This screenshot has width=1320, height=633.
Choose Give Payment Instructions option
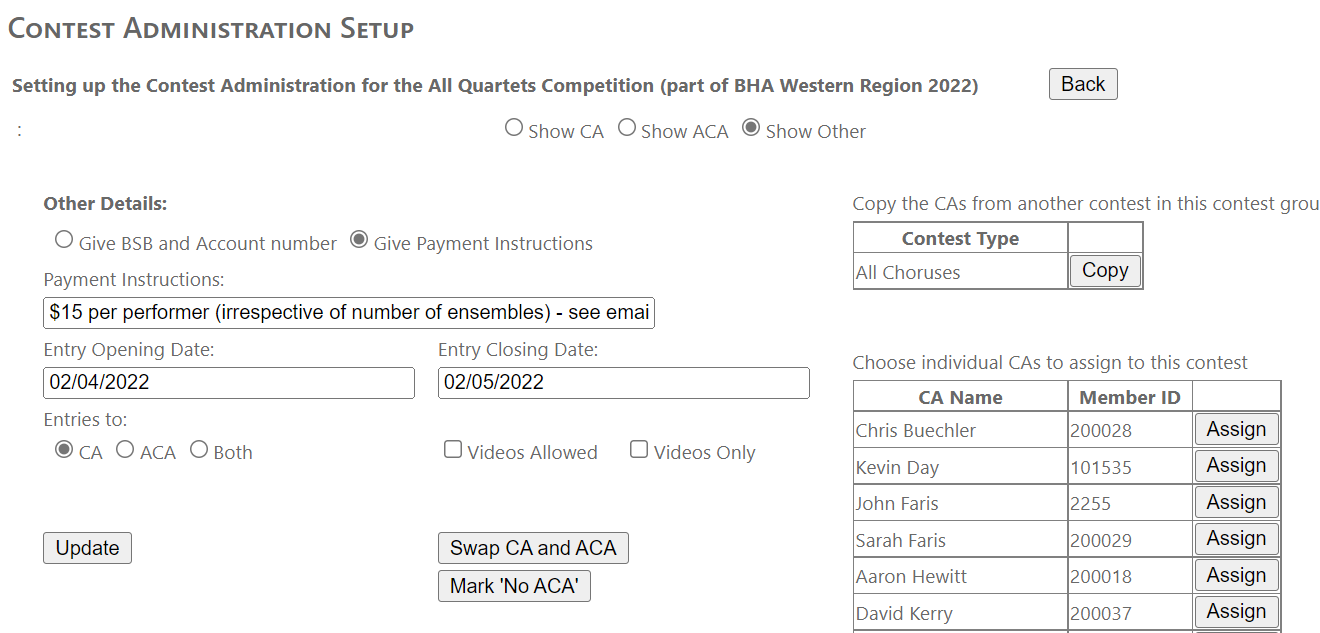pyautogui.click(x=359, y=240)
